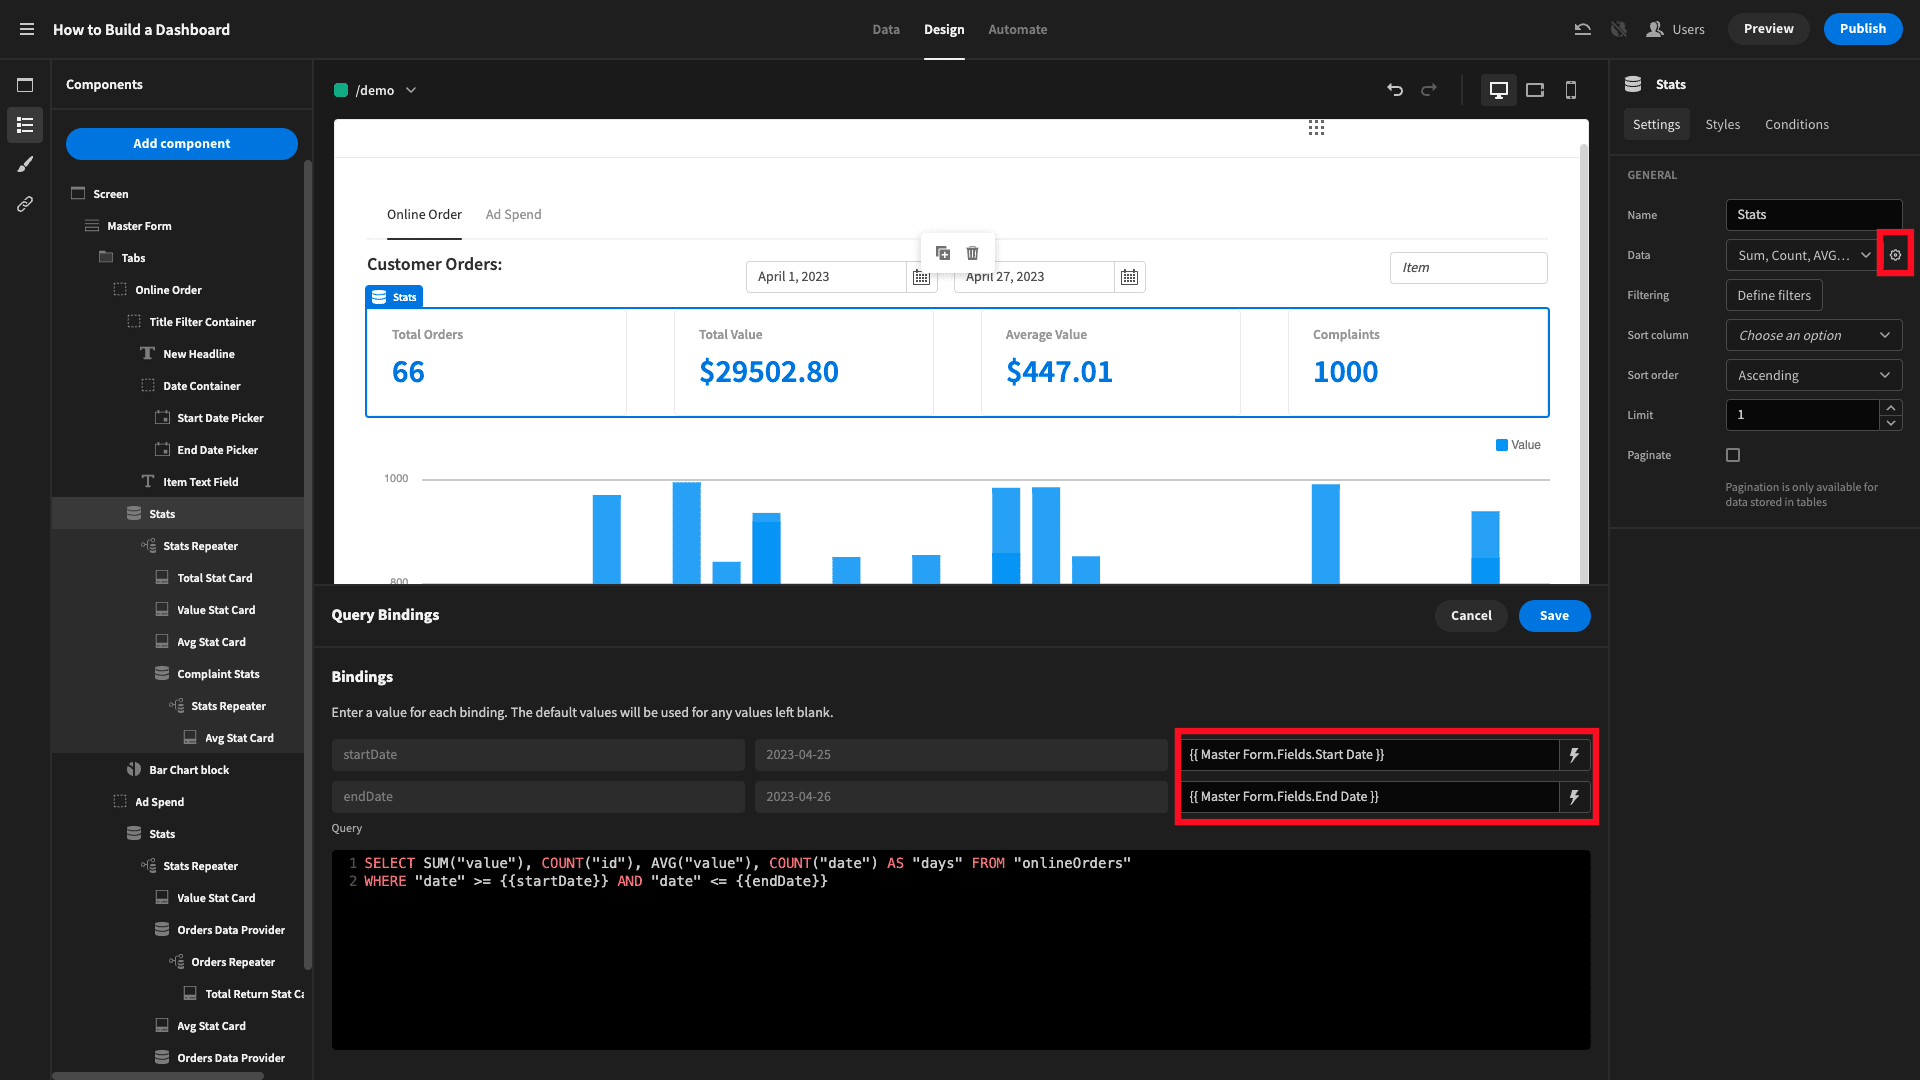Switch to the Automate tab
Viewport: 1920px width, 1080px height.
pos(1017,29)
